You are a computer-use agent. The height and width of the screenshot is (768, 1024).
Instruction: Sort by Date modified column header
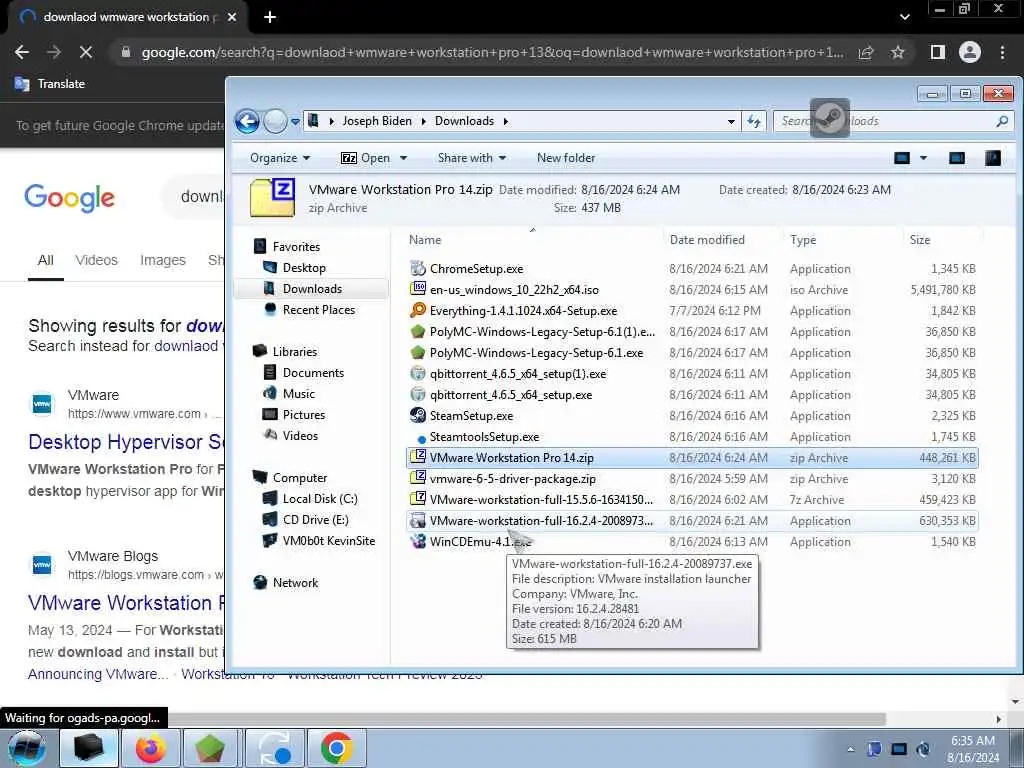[x=707, y=240]
